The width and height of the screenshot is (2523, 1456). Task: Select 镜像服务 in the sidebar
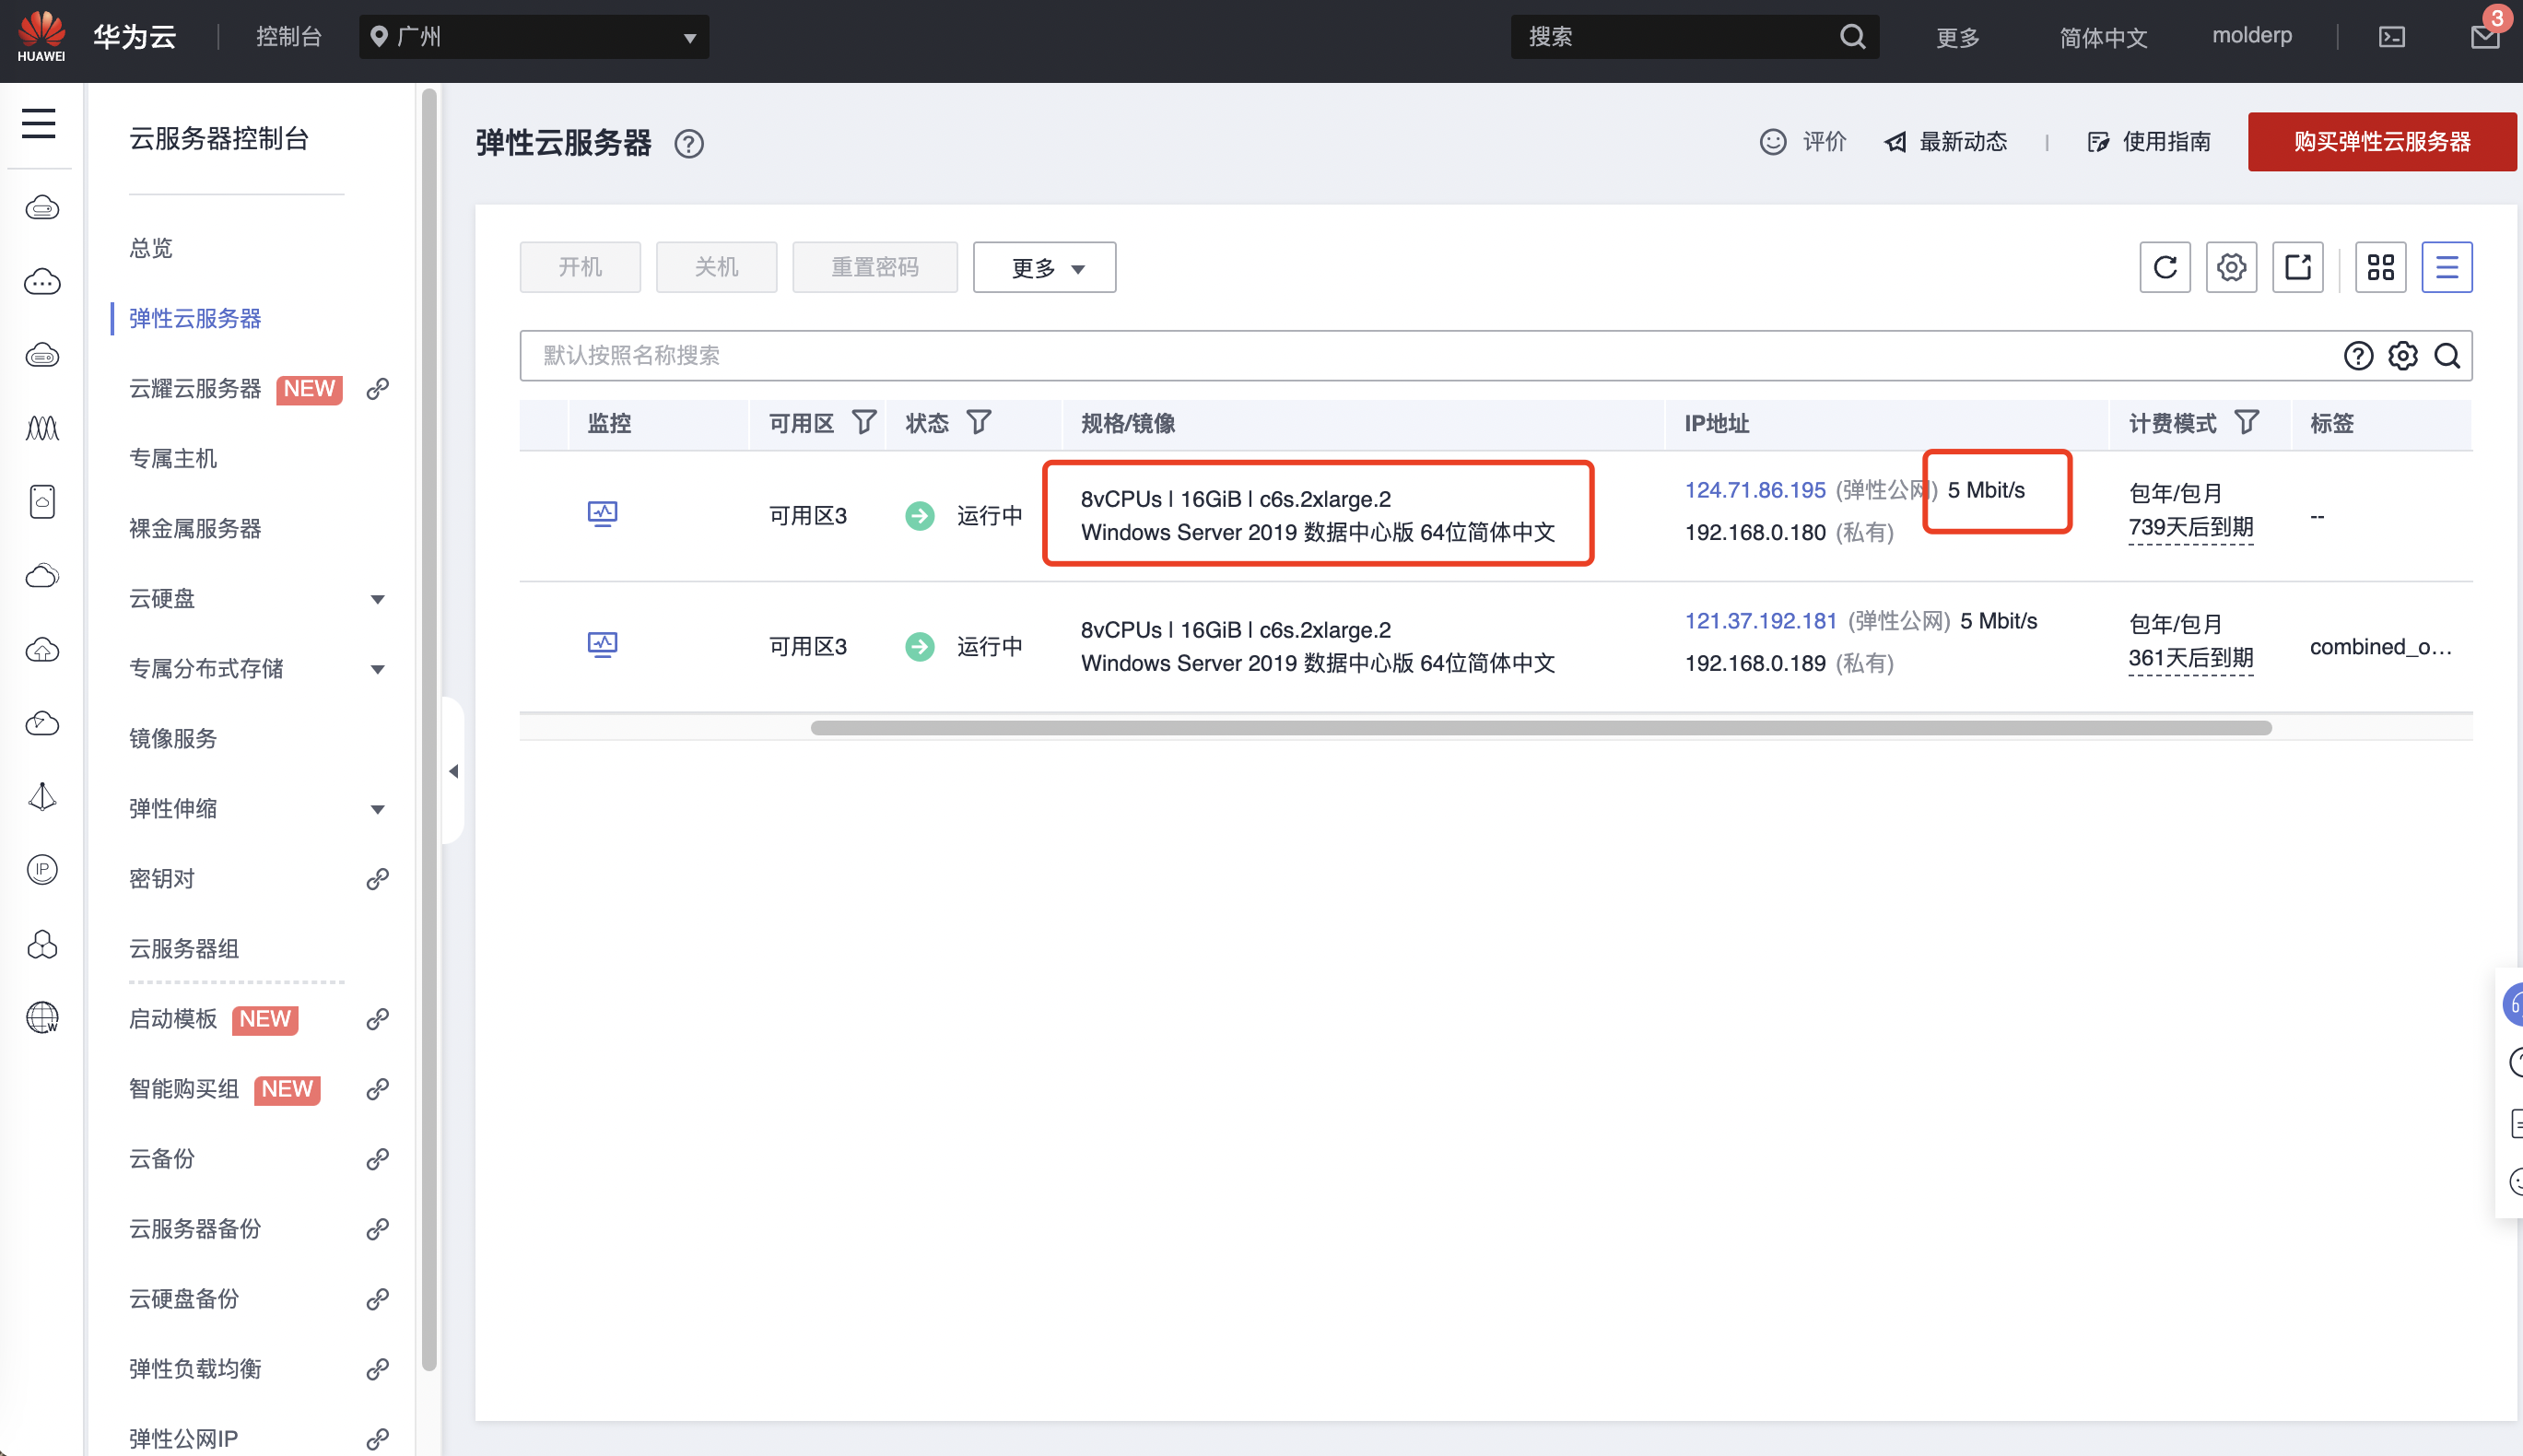(x=173, y=738)
